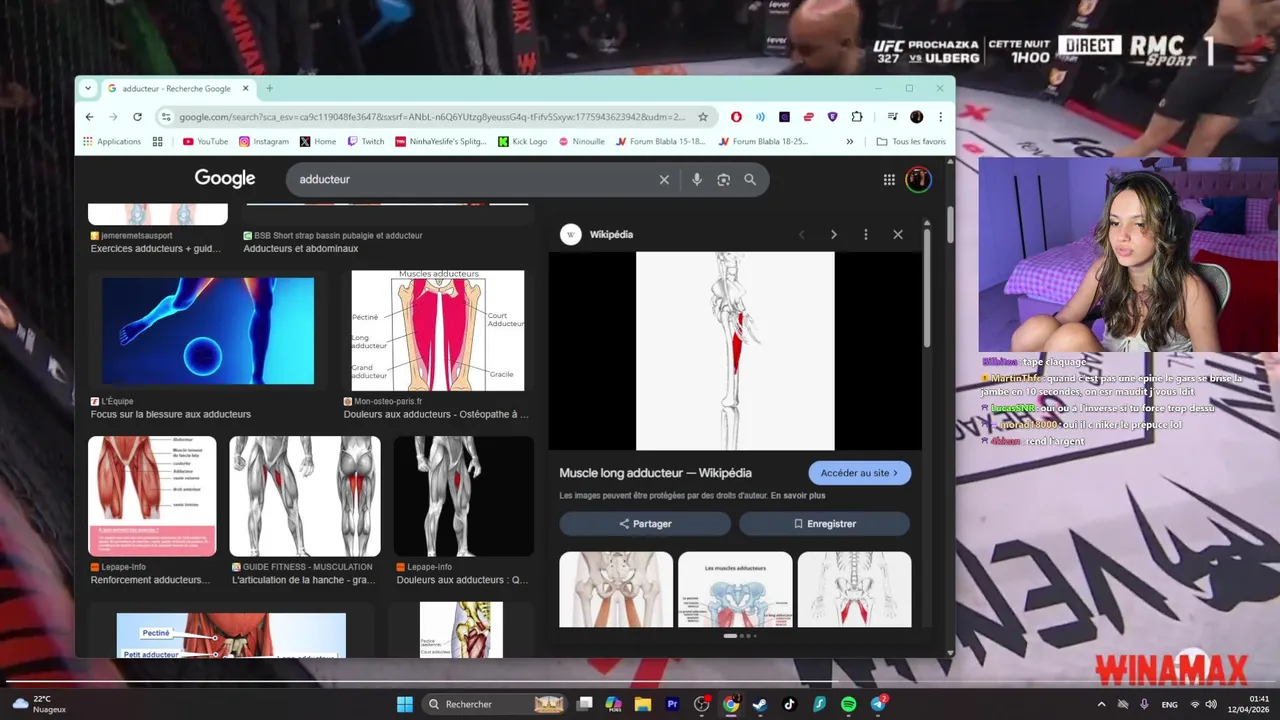Open the ENG language switcher
The height and width of the screenshot is (720, 1280).
pos(1169,705)
